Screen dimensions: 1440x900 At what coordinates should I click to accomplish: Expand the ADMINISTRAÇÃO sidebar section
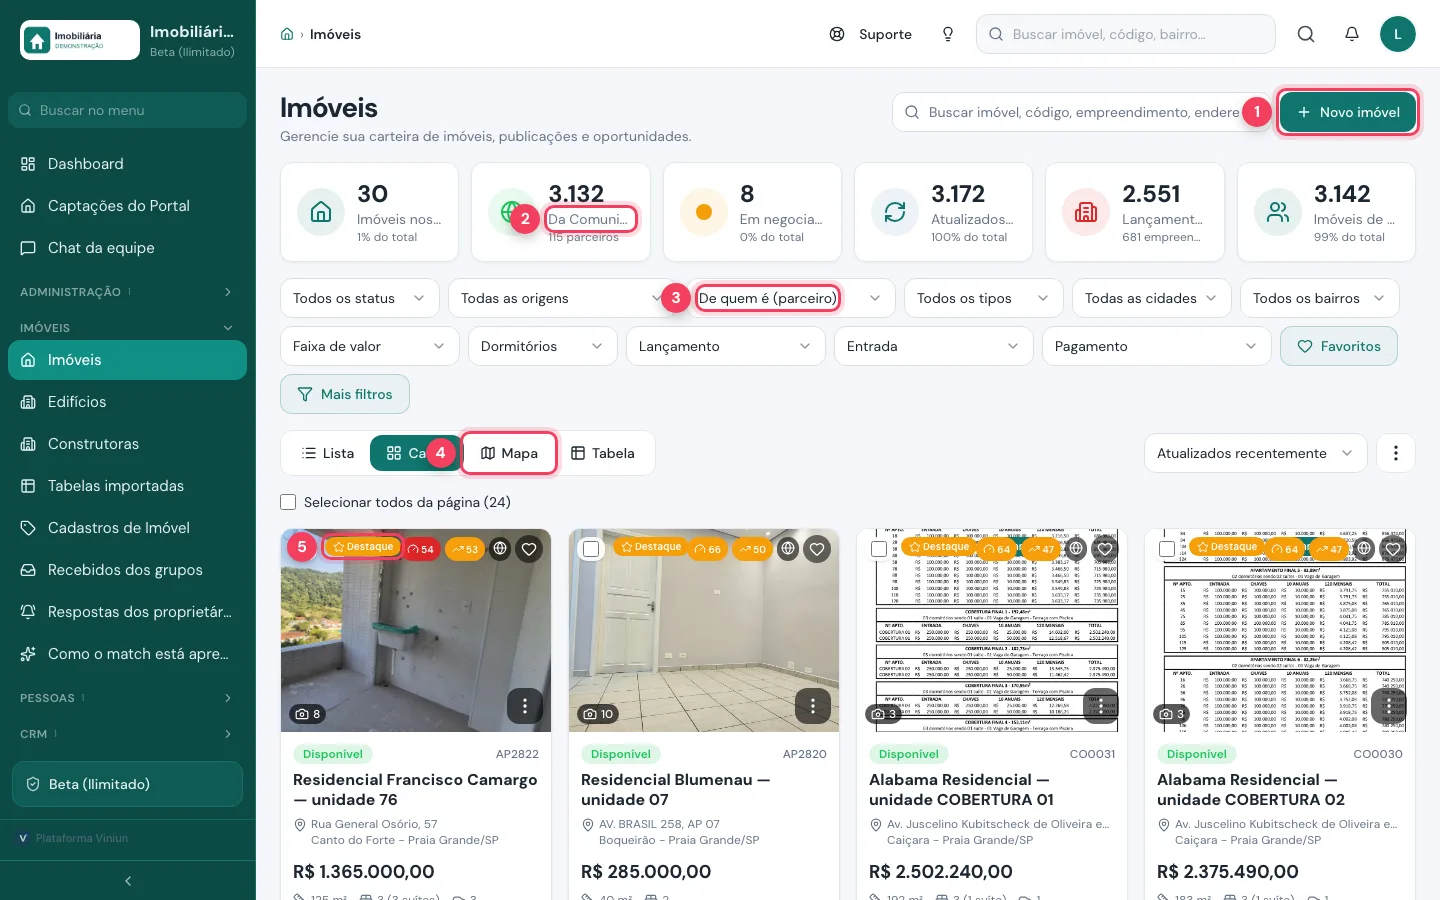tap(128, 292)
